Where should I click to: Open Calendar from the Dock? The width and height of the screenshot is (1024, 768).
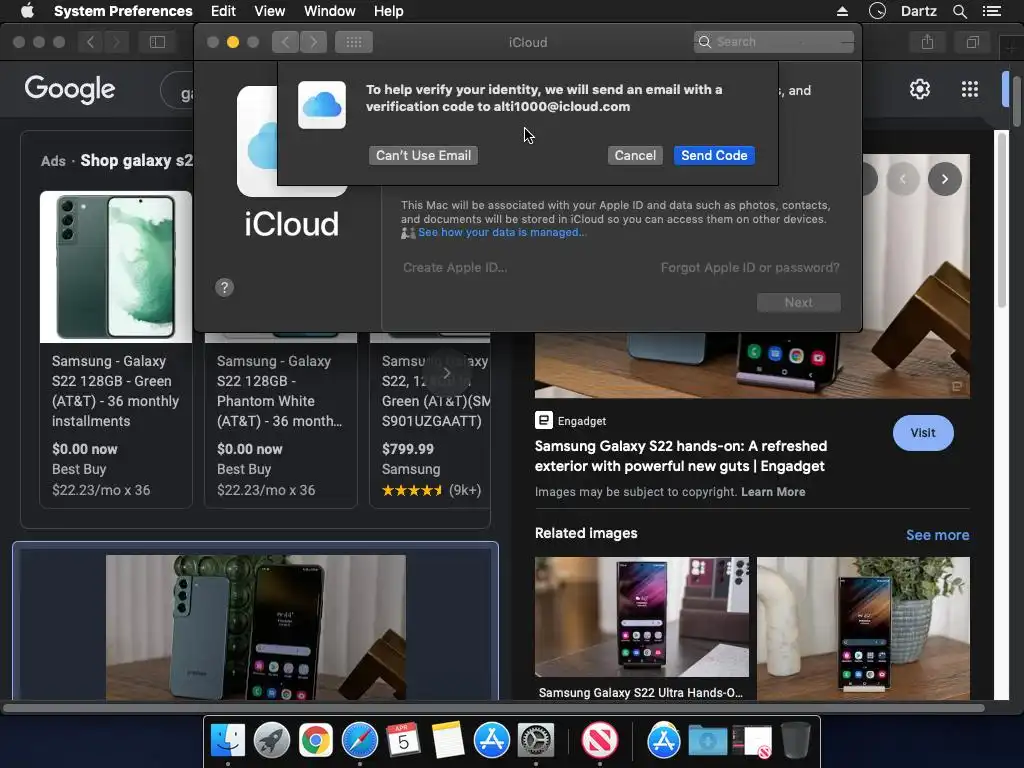pos(403,741)
